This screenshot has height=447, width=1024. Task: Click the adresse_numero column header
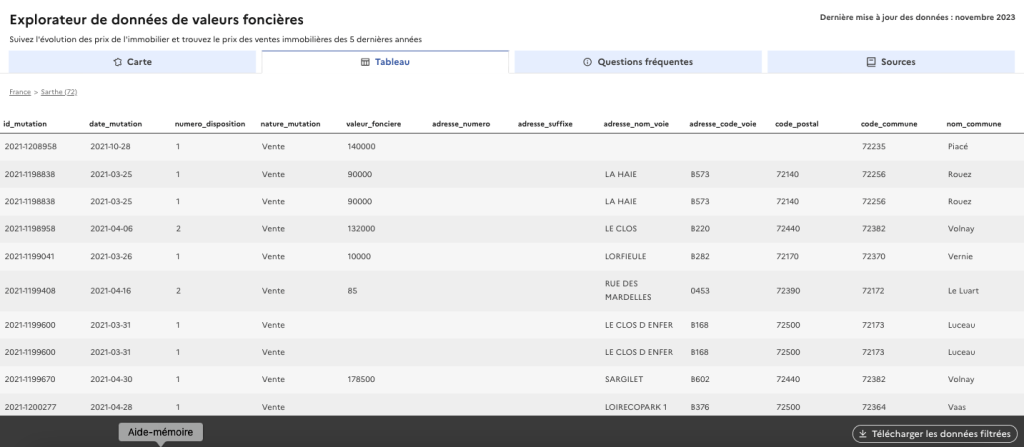click(x=460, y=124)
